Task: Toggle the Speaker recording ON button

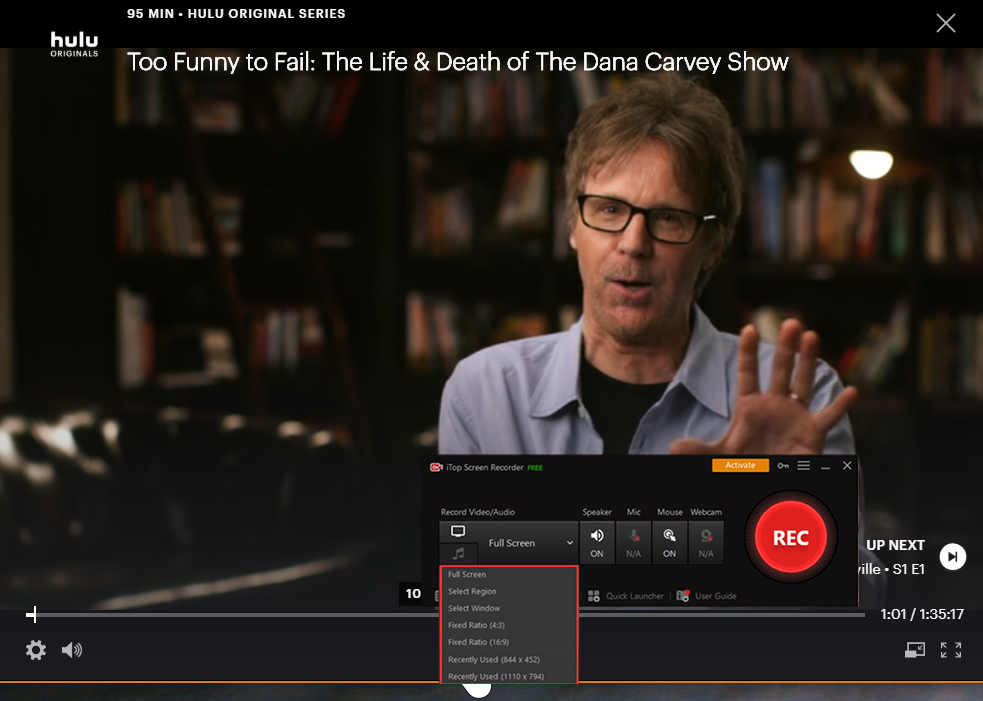Action: click(597, 542)
